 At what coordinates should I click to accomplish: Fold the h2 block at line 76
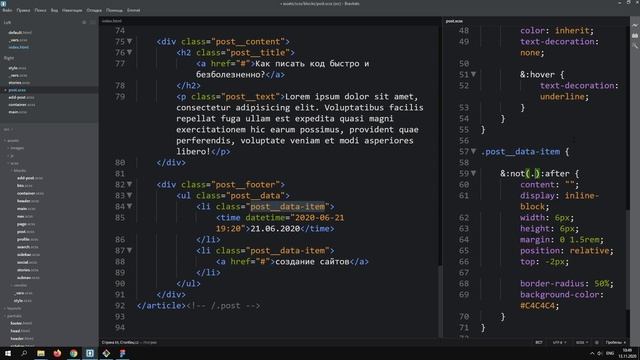click(129, 53)
